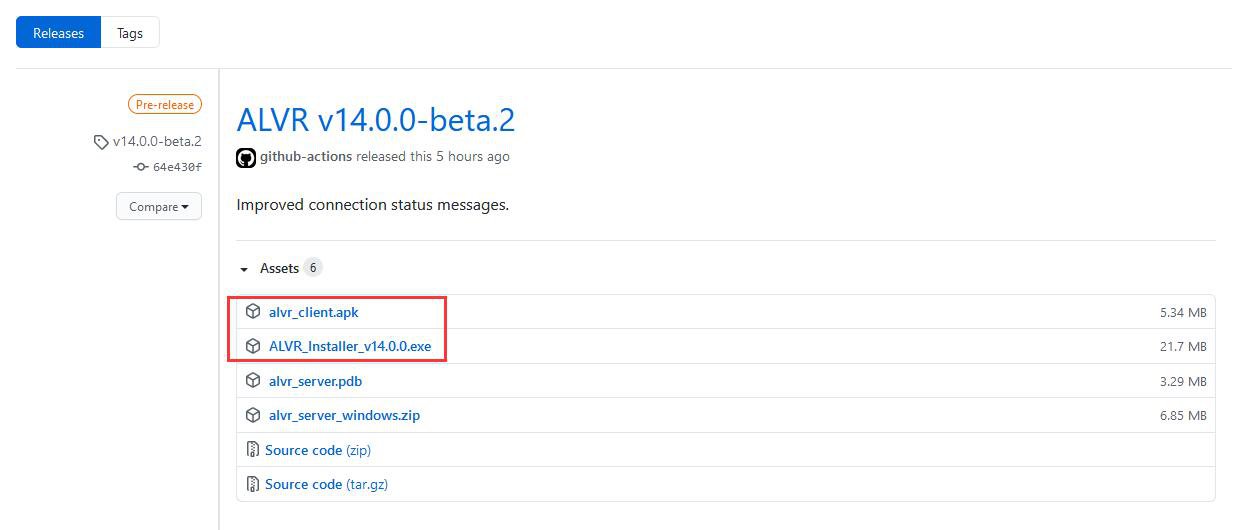
Task: Download alvr_server_windows.zip
Action: click(344, 415)
